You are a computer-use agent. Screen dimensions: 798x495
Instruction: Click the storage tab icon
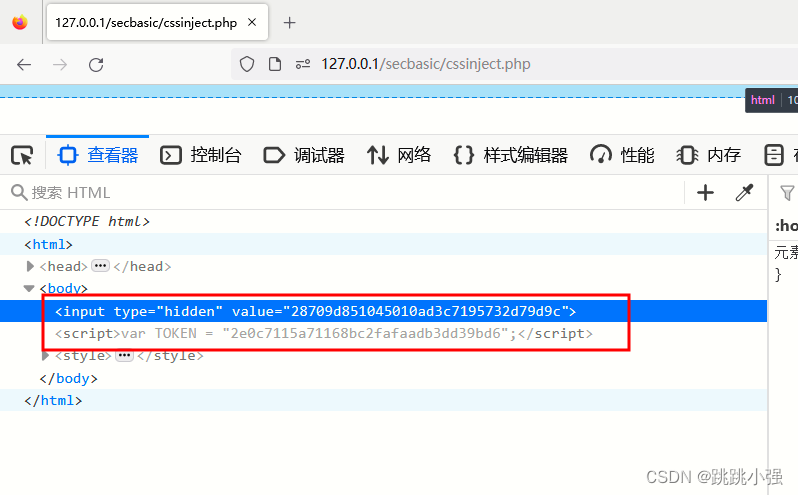774,155
